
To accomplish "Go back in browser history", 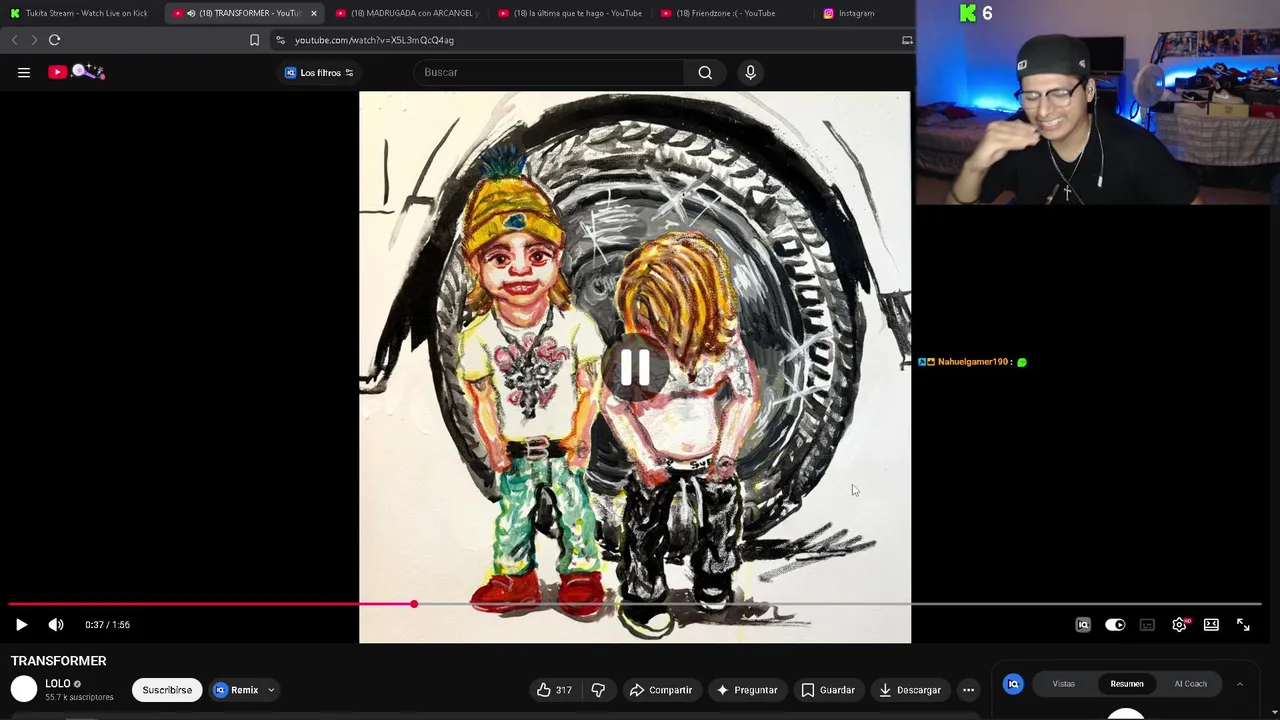I will click(14, 40).
